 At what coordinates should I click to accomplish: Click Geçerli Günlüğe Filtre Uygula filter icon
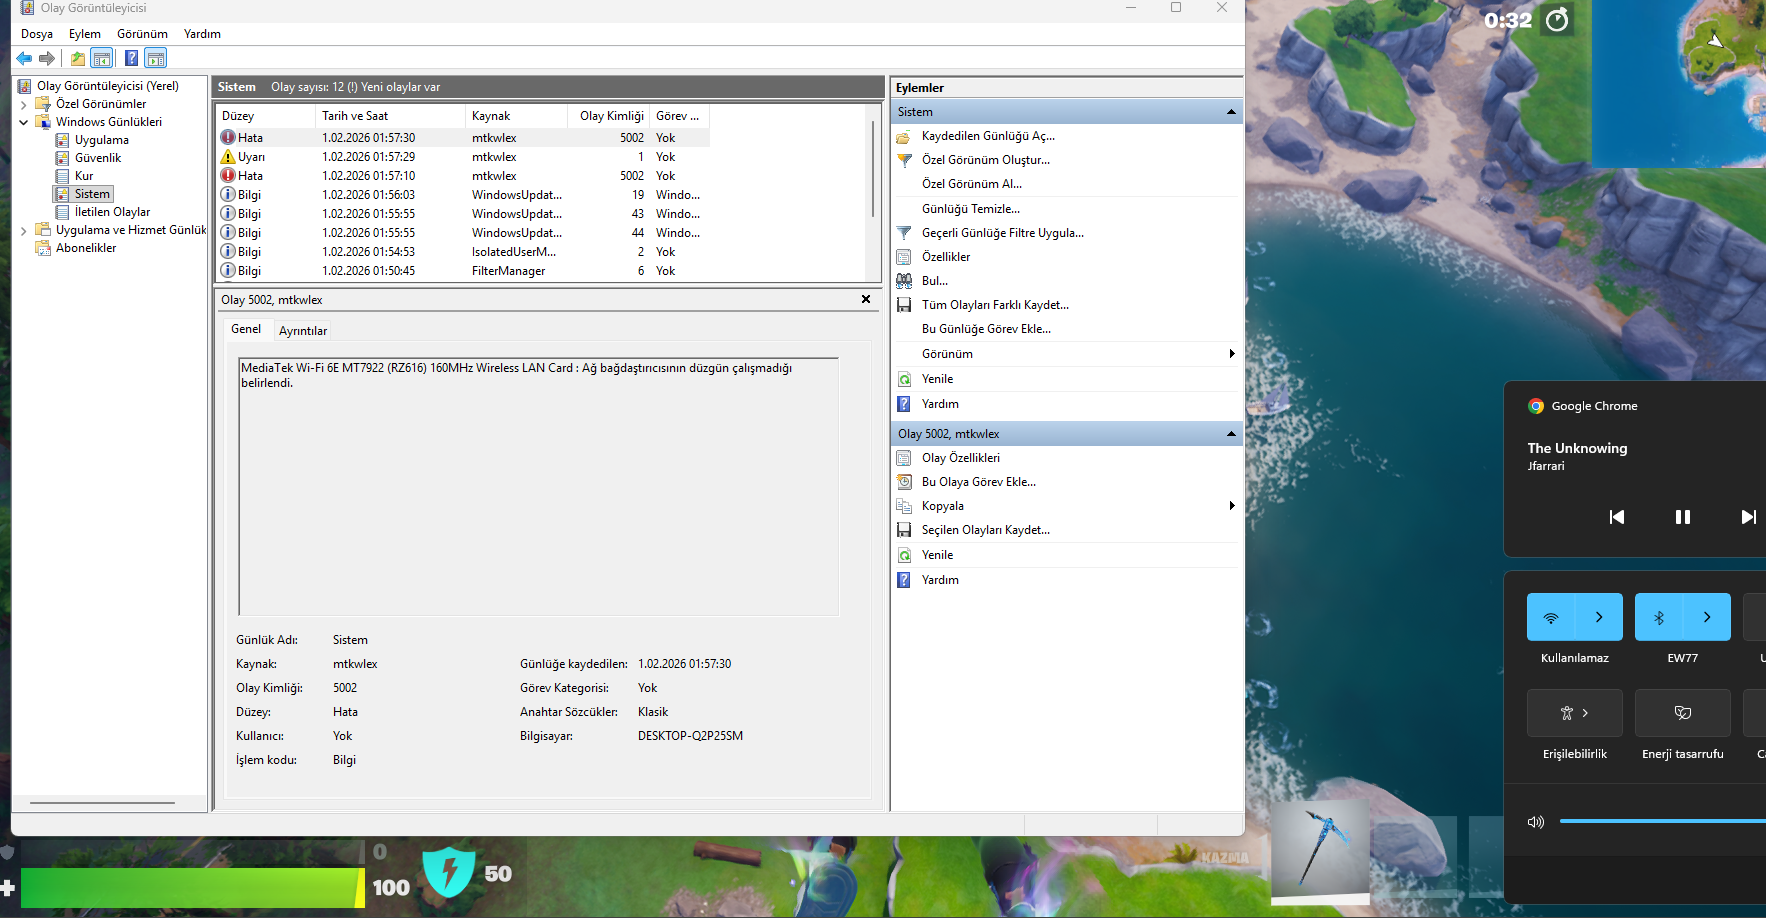pyautogui.click(x=904, y=233)
